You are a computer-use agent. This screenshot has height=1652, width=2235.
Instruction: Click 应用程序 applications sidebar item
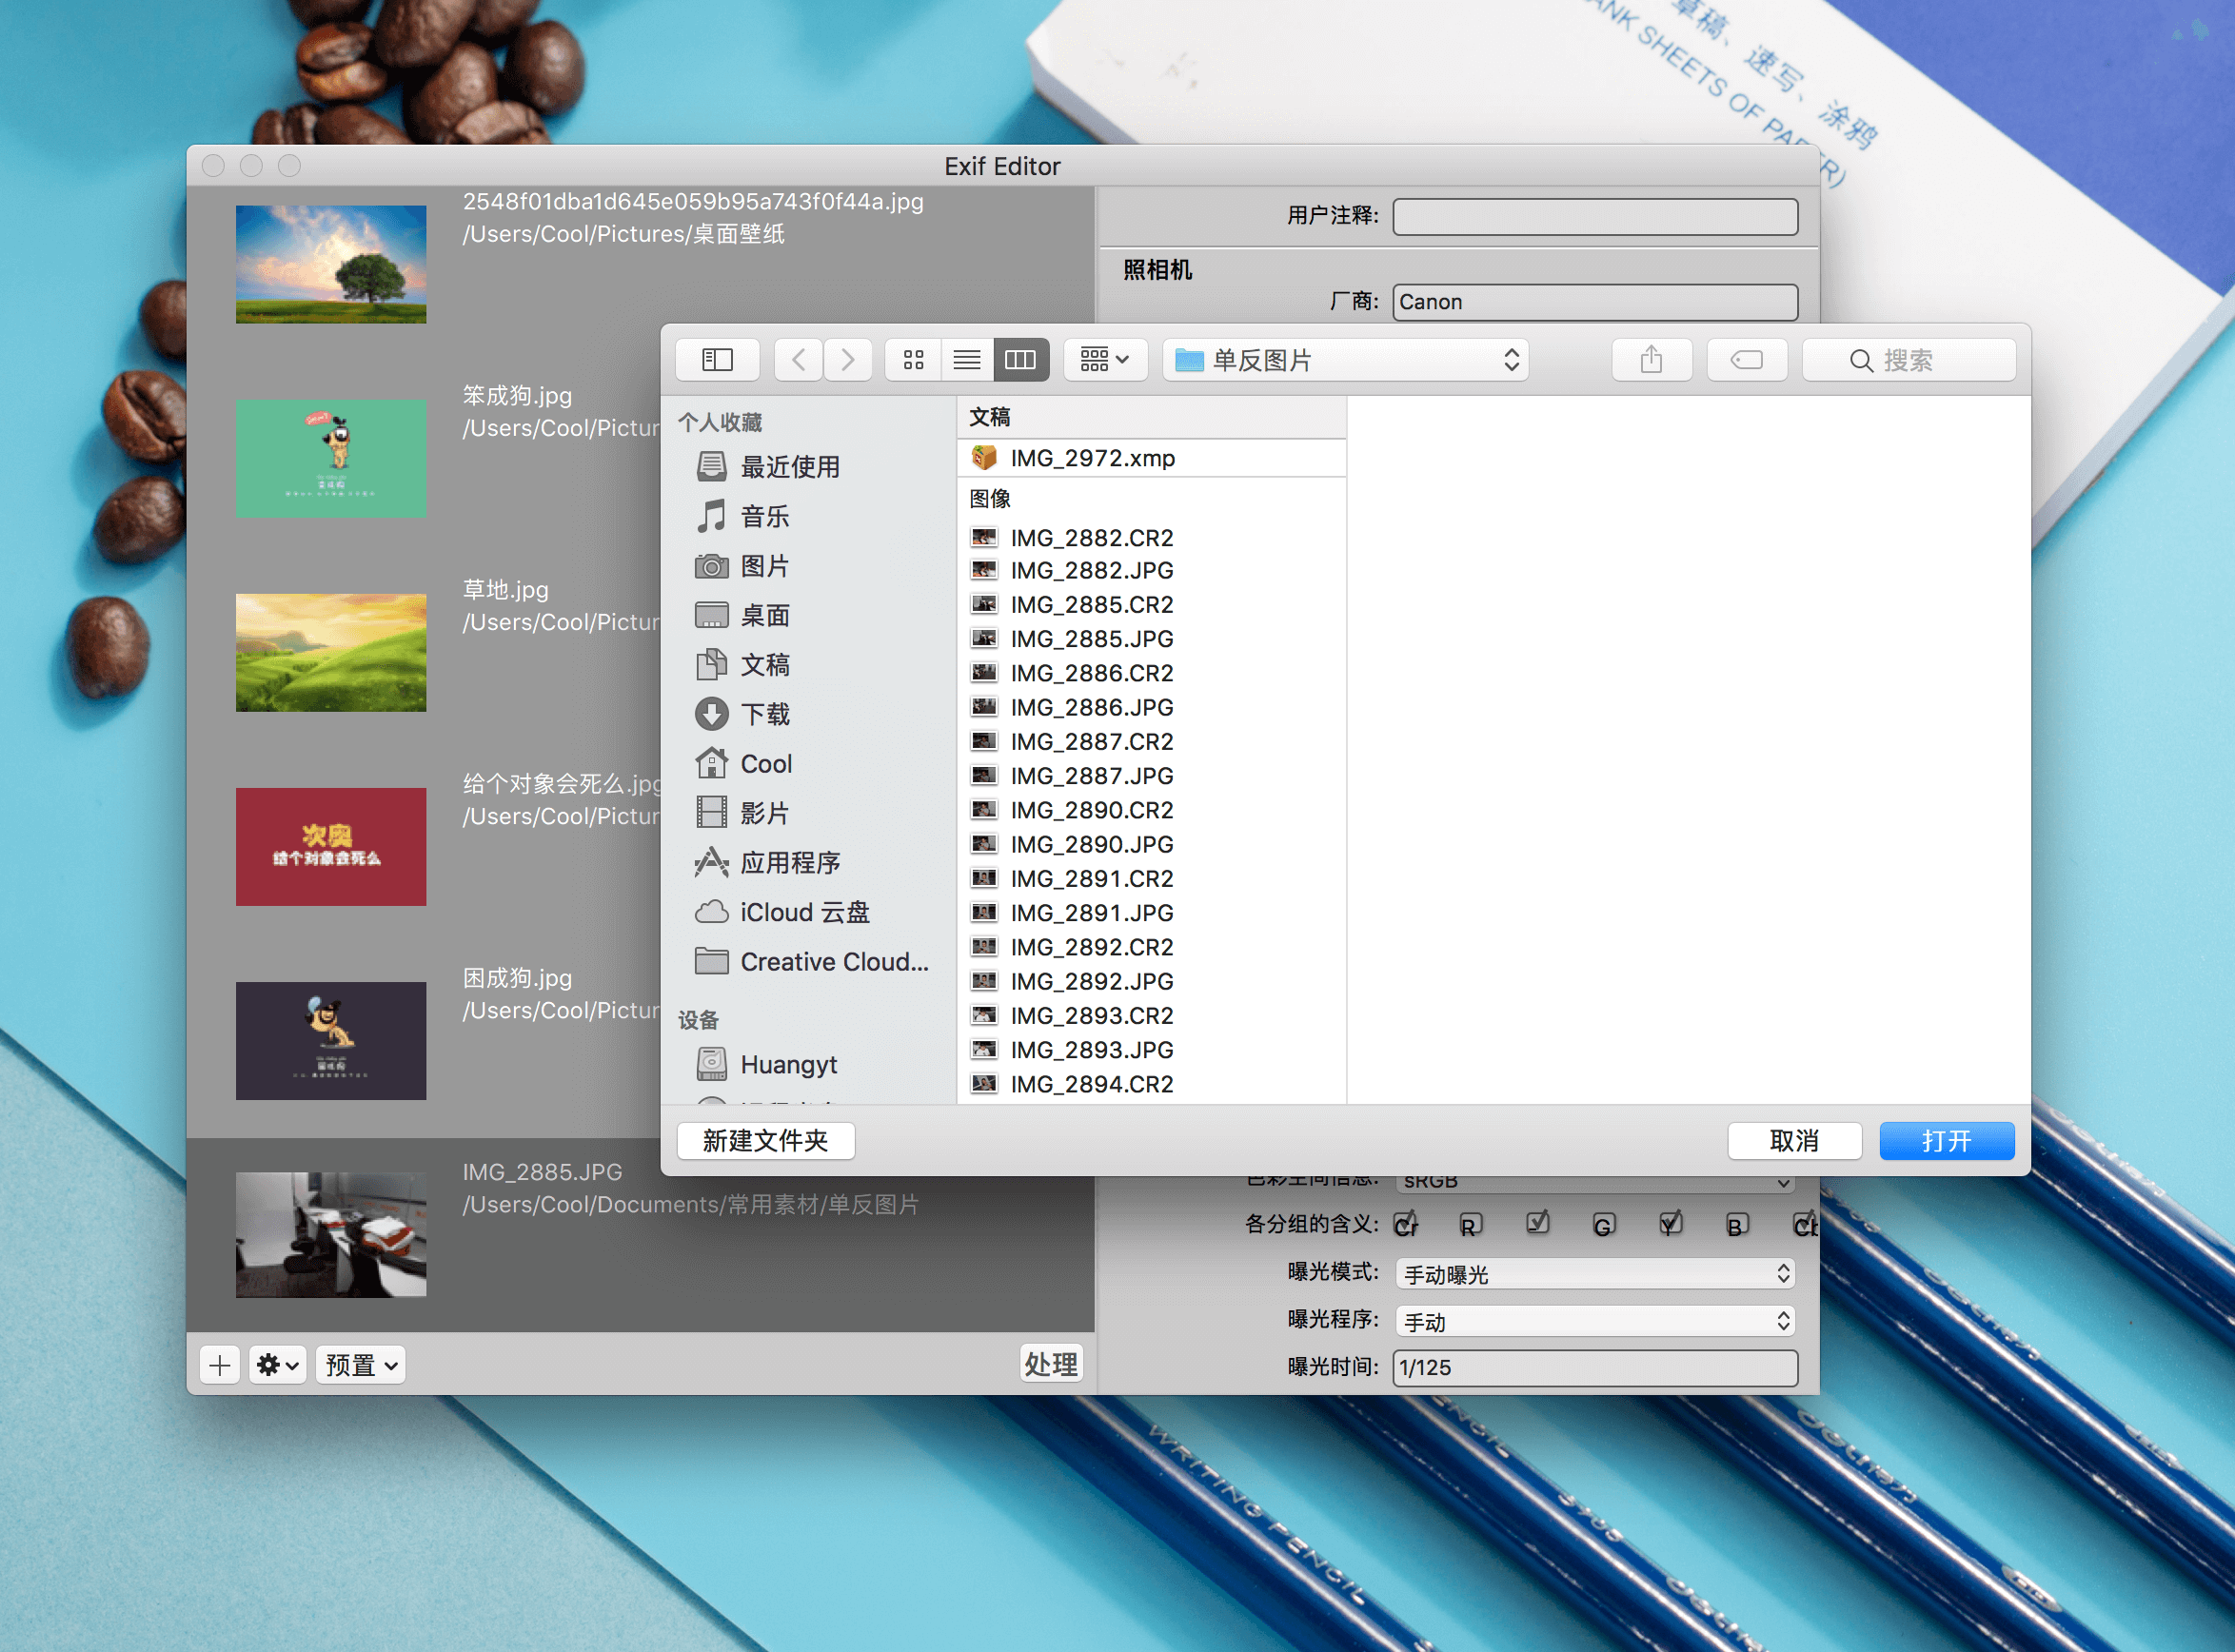[x=788, y=860]
